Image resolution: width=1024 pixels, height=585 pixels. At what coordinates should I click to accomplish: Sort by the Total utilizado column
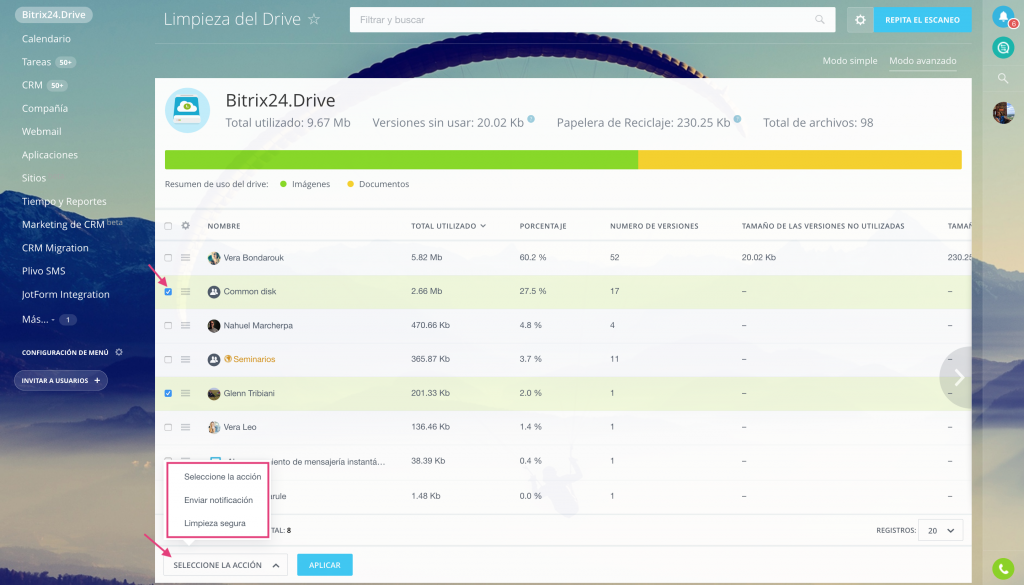click(448, 226)
